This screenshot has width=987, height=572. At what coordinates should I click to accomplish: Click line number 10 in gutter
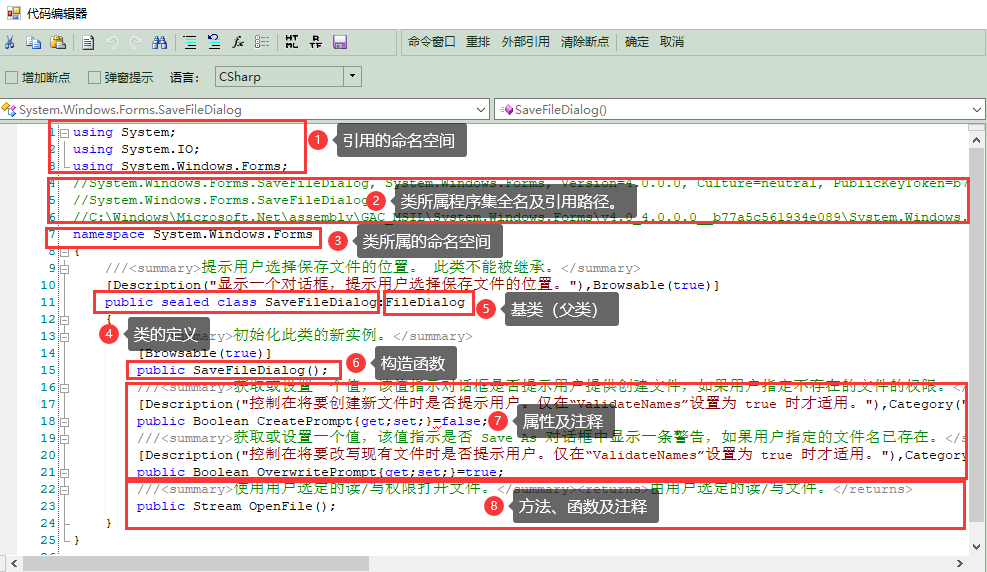48,286
